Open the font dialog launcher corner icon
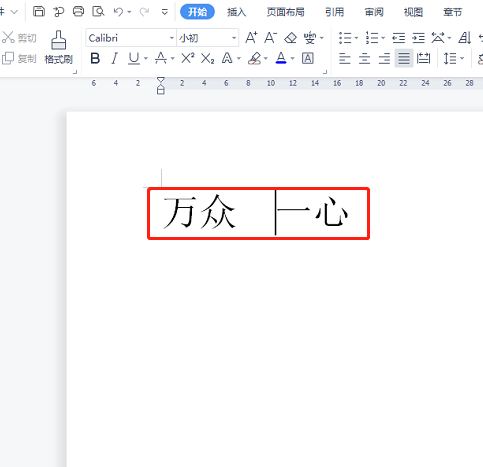The height and width of the screenshot is (467, 483). coord(325,71)
